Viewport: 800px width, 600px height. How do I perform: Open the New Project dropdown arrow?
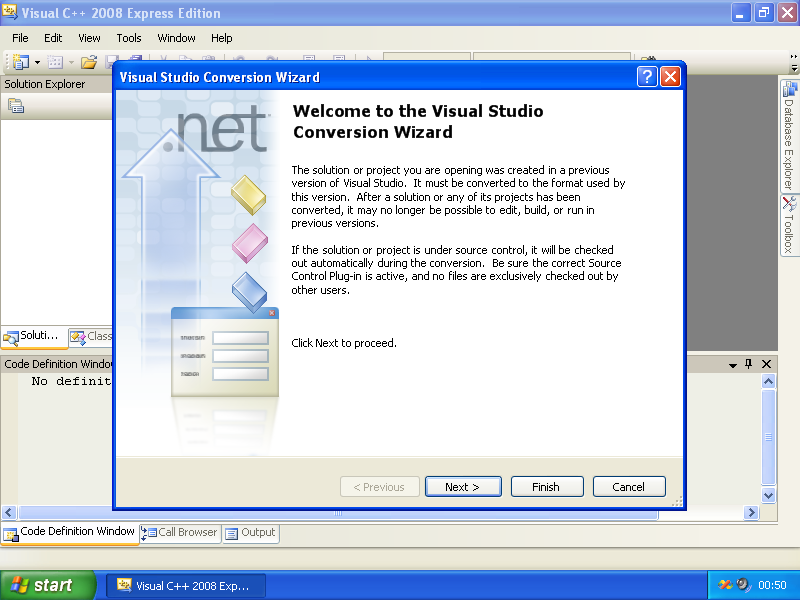click(37, 62)
